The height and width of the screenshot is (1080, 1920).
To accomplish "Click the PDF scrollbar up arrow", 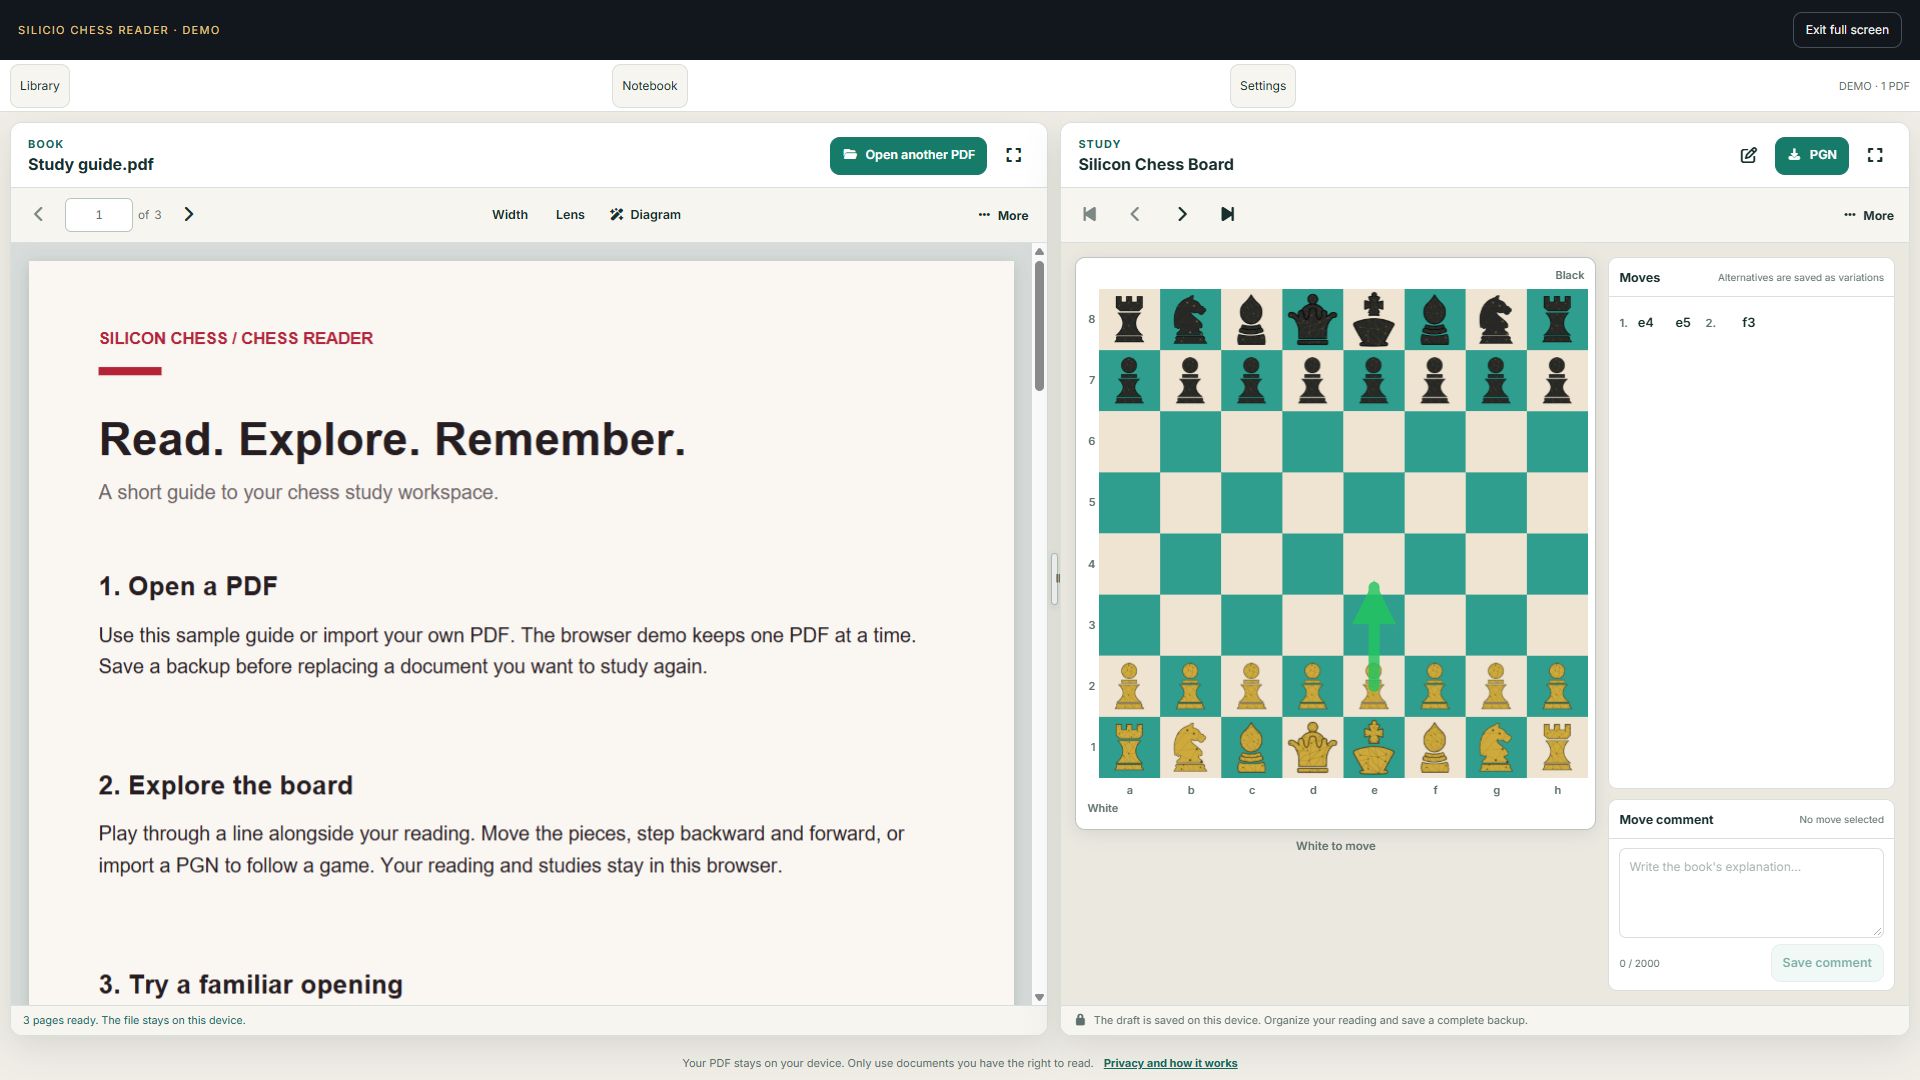I will pos(1039,252).
